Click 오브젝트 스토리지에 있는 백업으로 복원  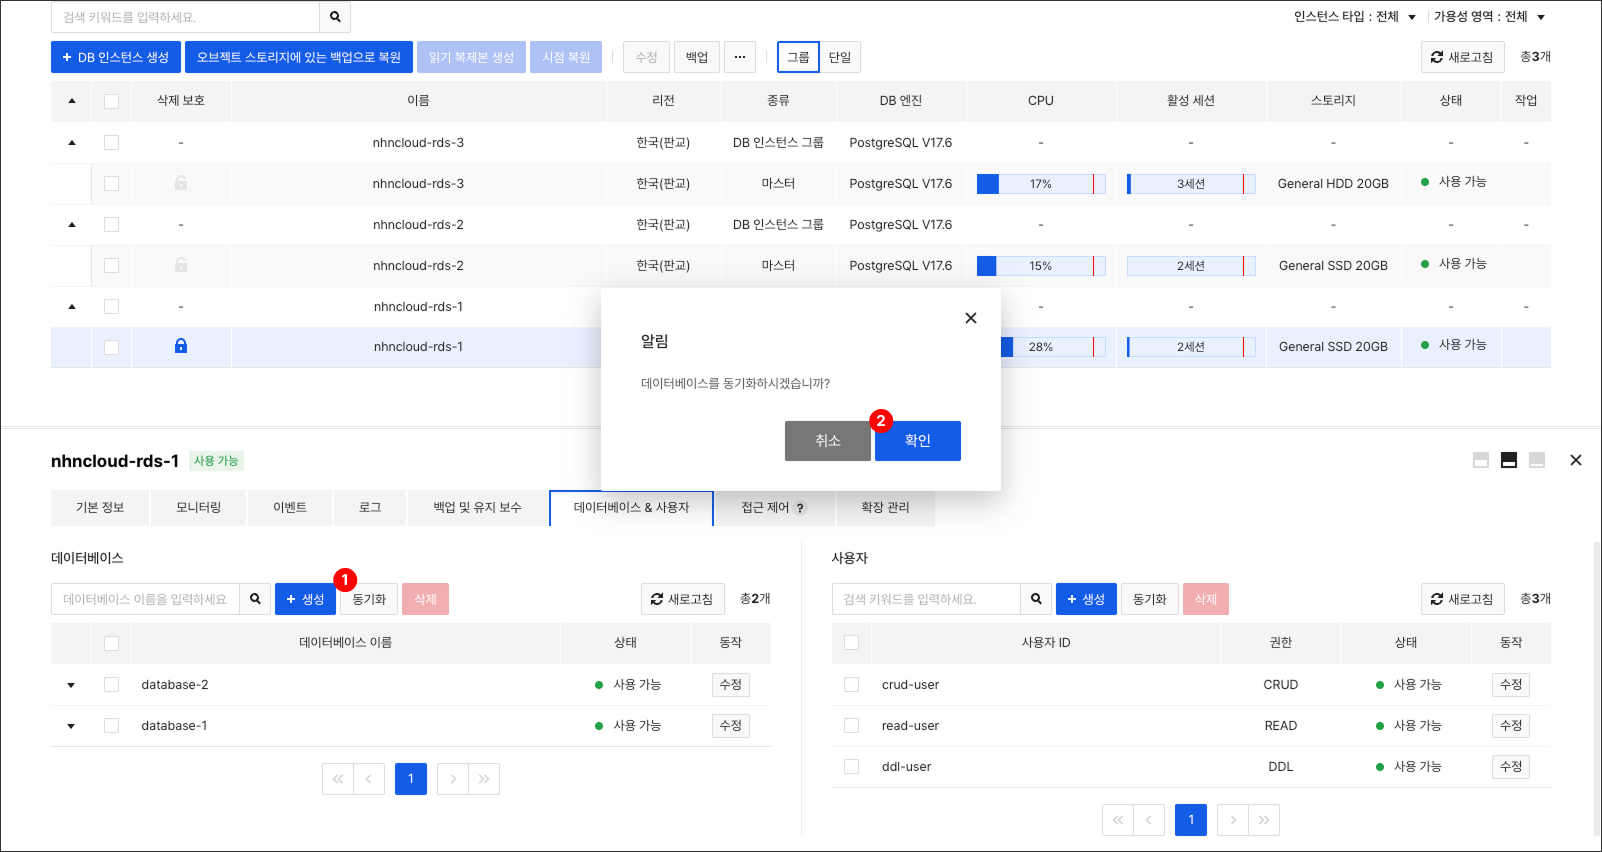[299, 57]
